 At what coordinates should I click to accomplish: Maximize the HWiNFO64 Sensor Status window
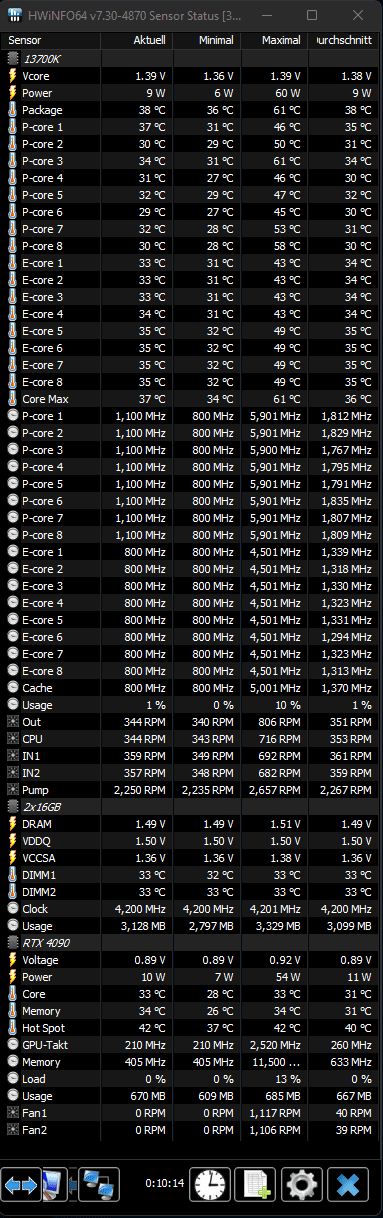pyautogui.click(x=312, y=15)
